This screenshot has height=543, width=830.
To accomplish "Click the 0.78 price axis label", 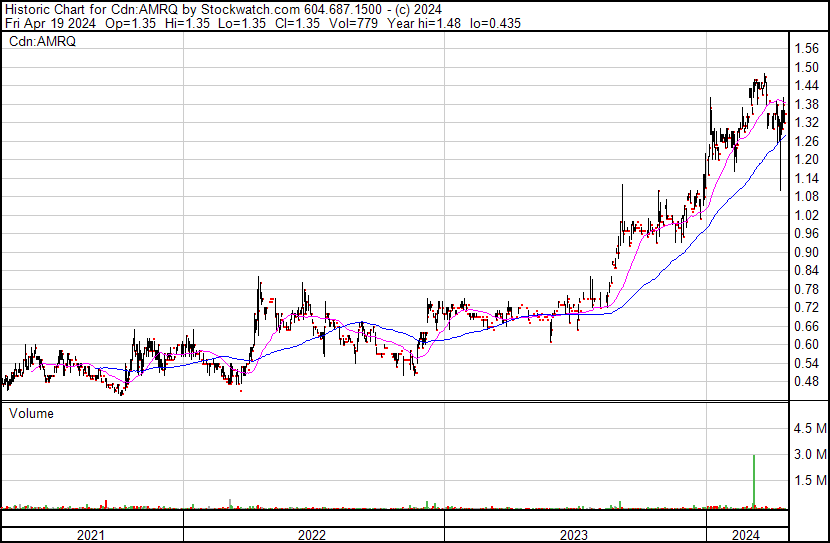I will click(x=806, y=289).
